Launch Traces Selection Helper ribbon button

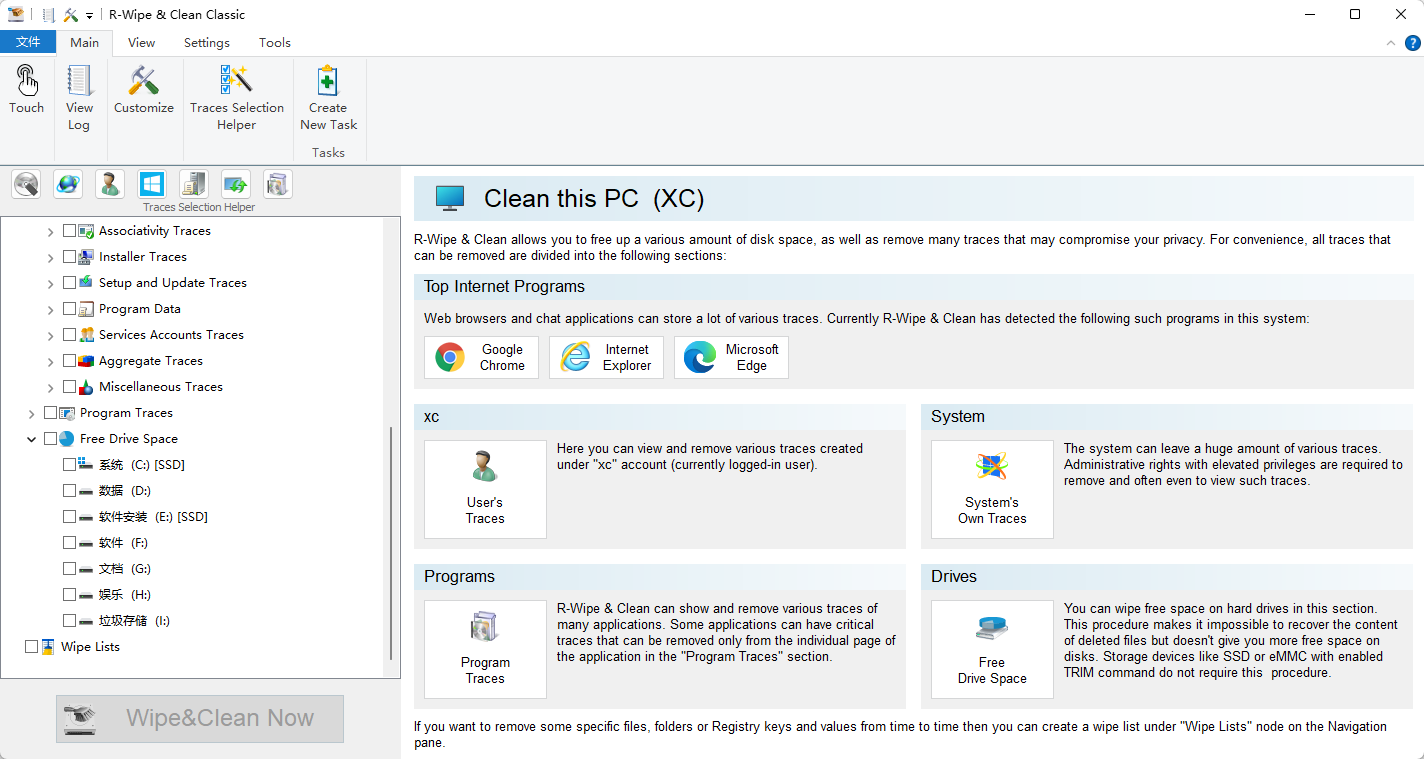[237, 98]
